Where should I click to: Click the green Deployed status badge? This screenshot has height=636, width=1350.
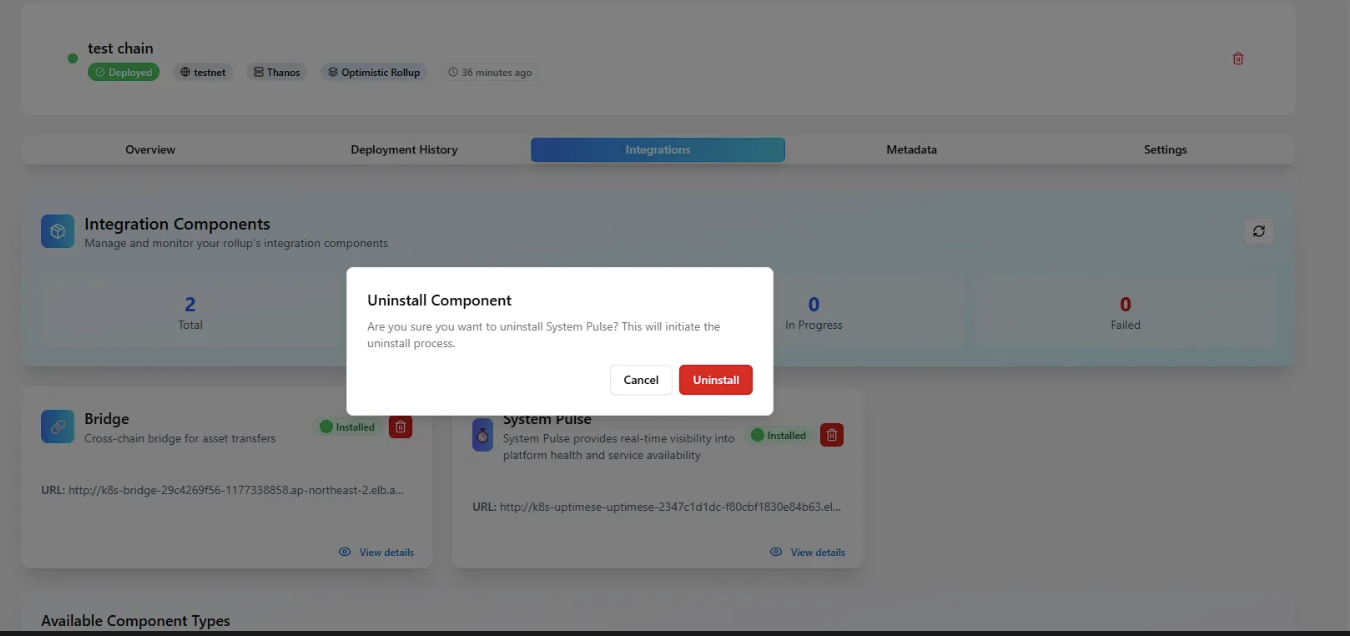click(124, 72)
